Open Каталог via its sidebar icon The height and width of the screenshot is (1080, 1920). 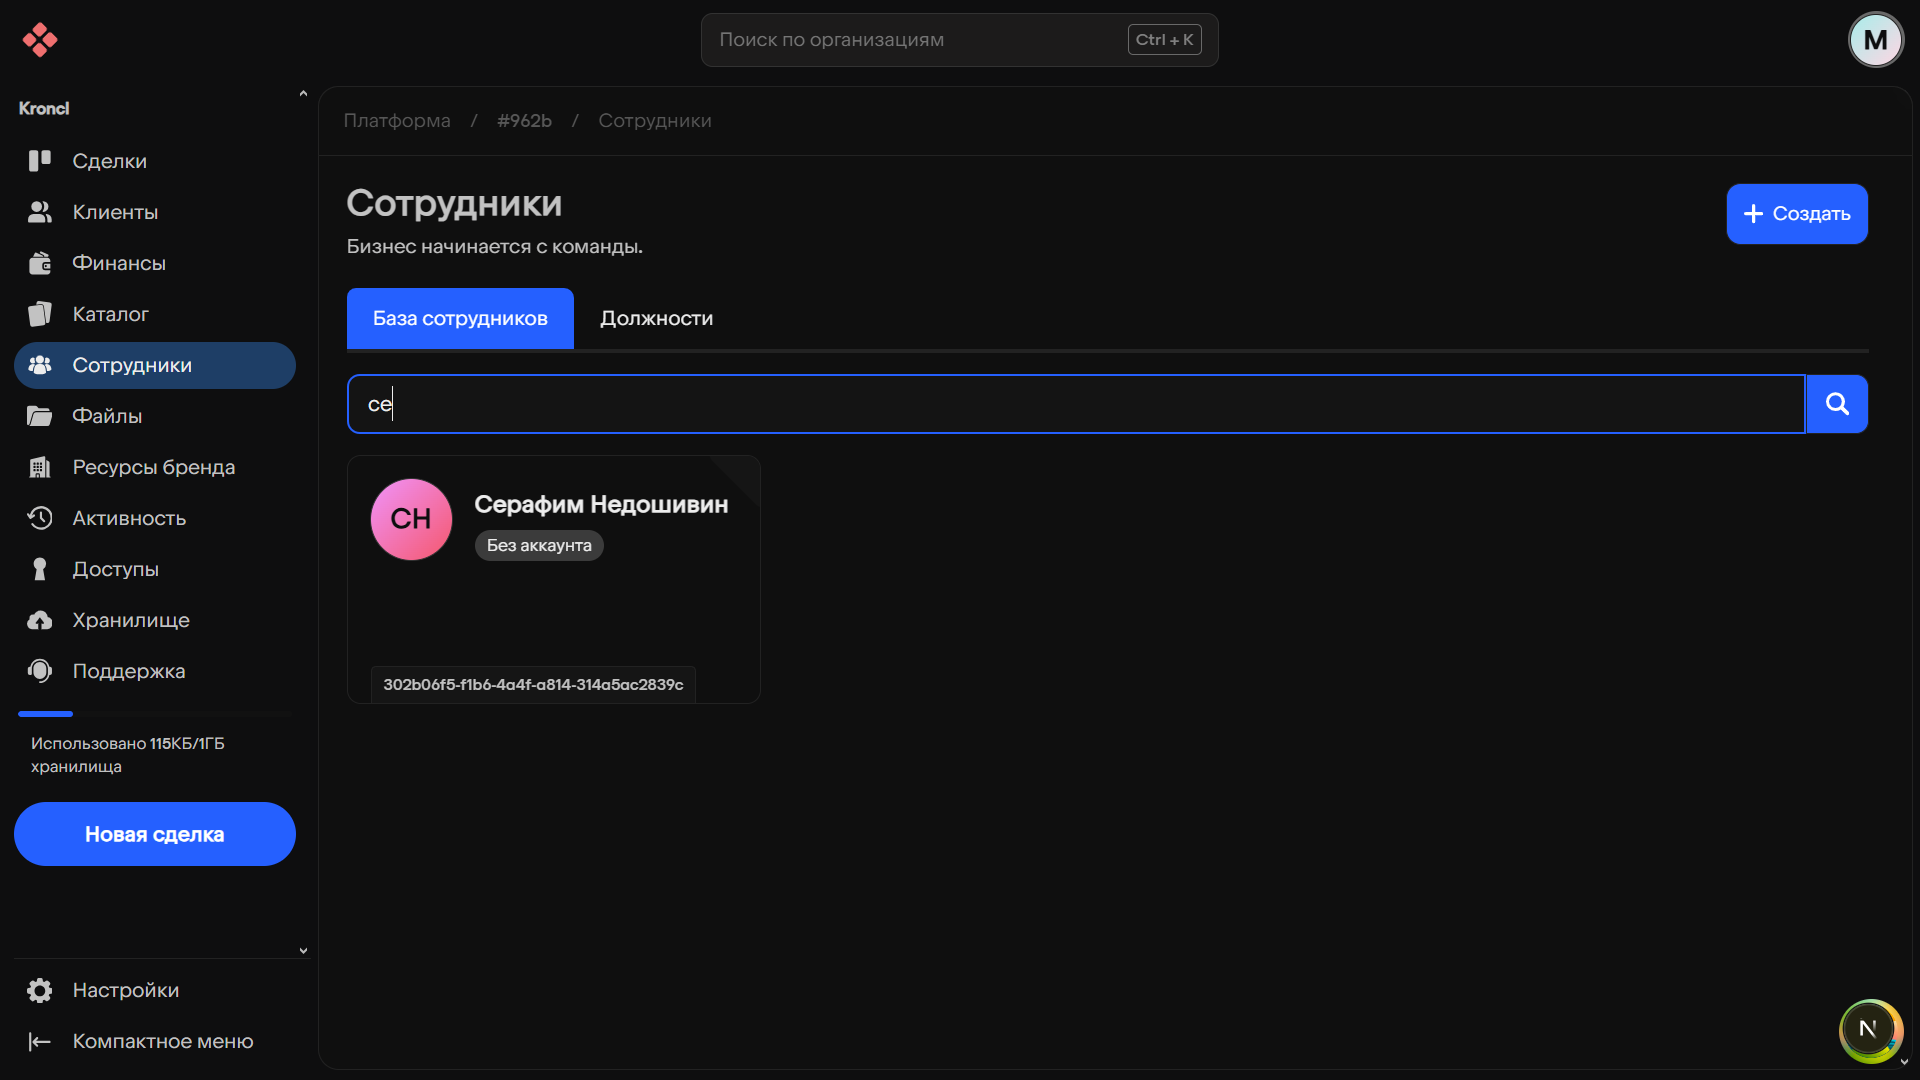point(40,314)
